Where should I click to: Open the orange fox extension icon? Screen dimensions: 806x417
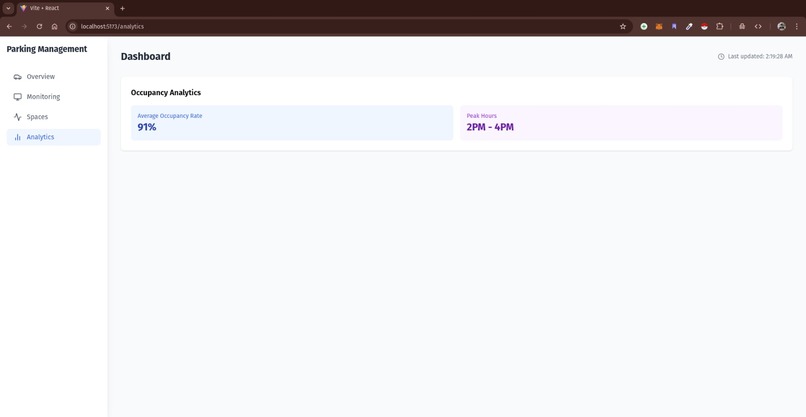(659, 26)
